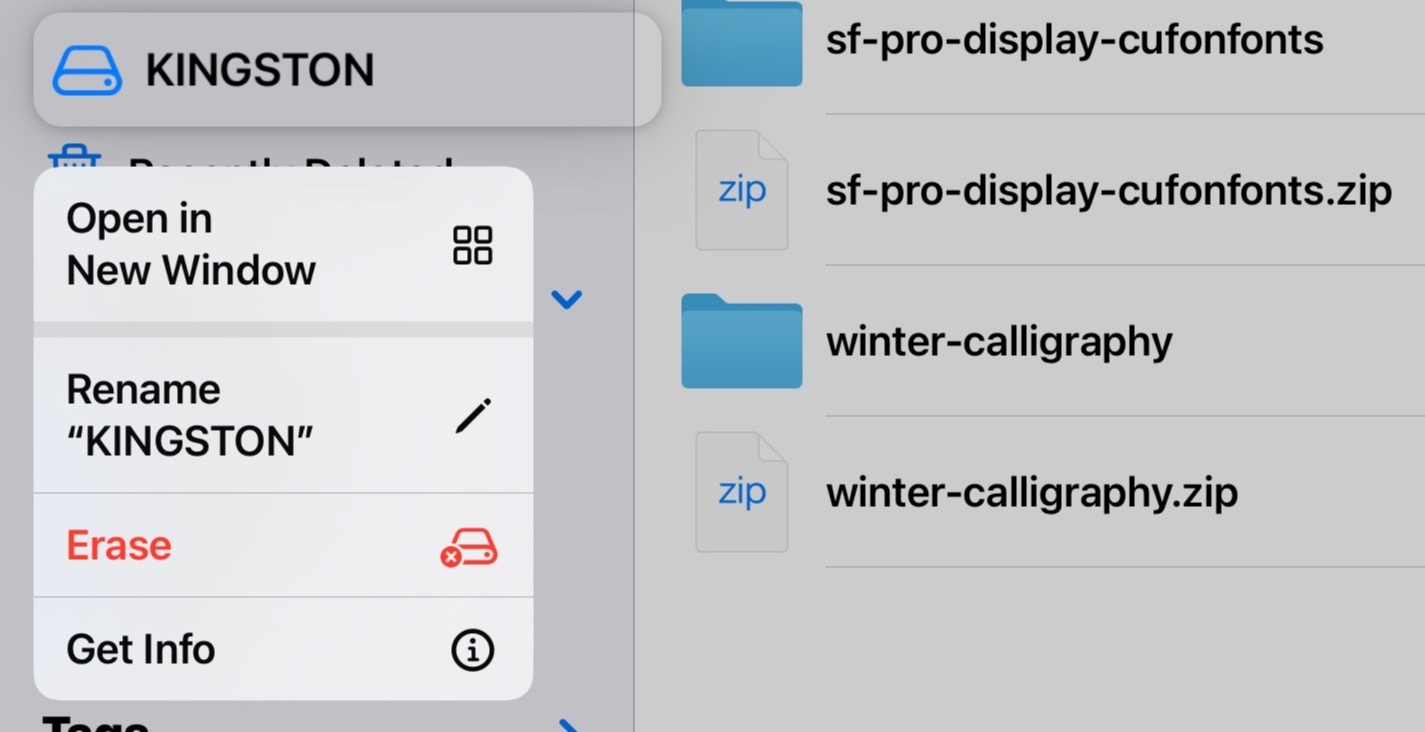Select Get Info from the context menu
This screenshot has height=732, width=1425.
283,649
